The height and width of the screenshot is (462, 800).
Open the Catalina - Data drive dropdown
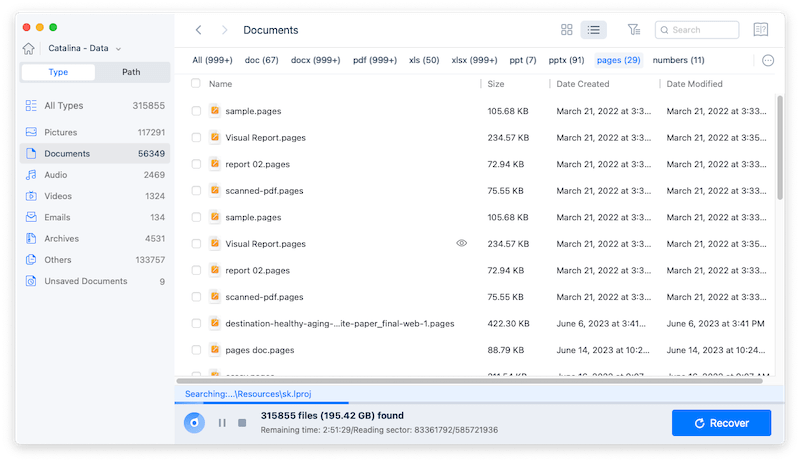pyautogui.click(x=85, y=48)
